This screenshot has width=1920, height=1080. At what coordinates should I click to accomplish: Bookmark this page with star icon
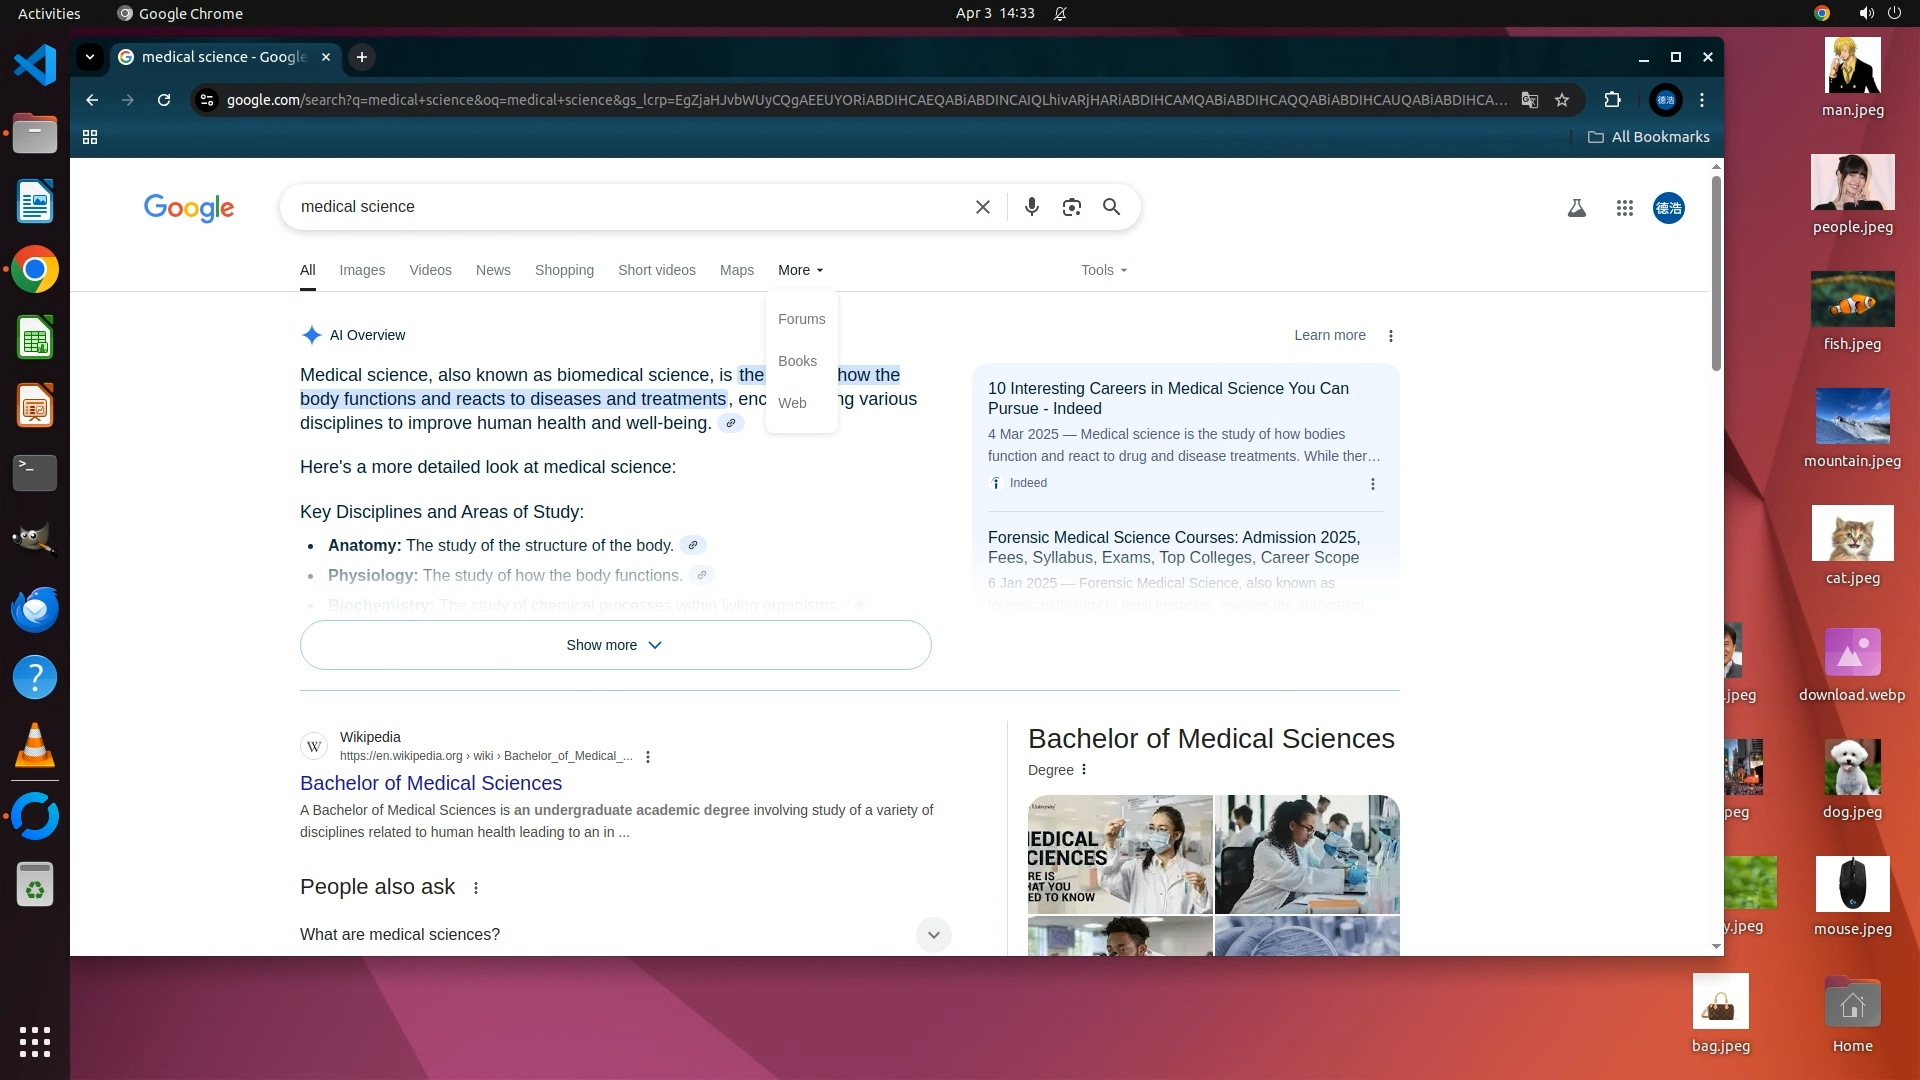click(x=1562, y=100)
